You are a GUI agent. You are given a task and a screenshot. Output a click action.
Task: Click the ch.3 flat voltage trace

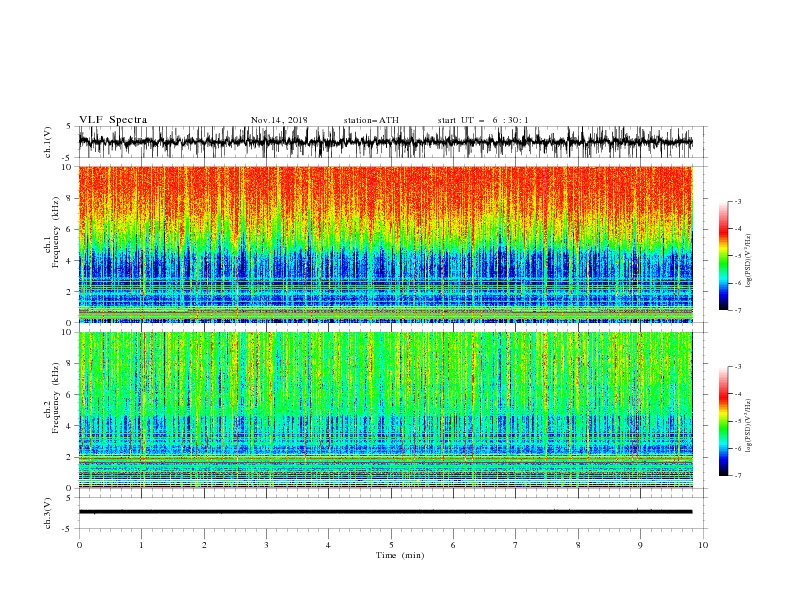(x=385, y=512)
